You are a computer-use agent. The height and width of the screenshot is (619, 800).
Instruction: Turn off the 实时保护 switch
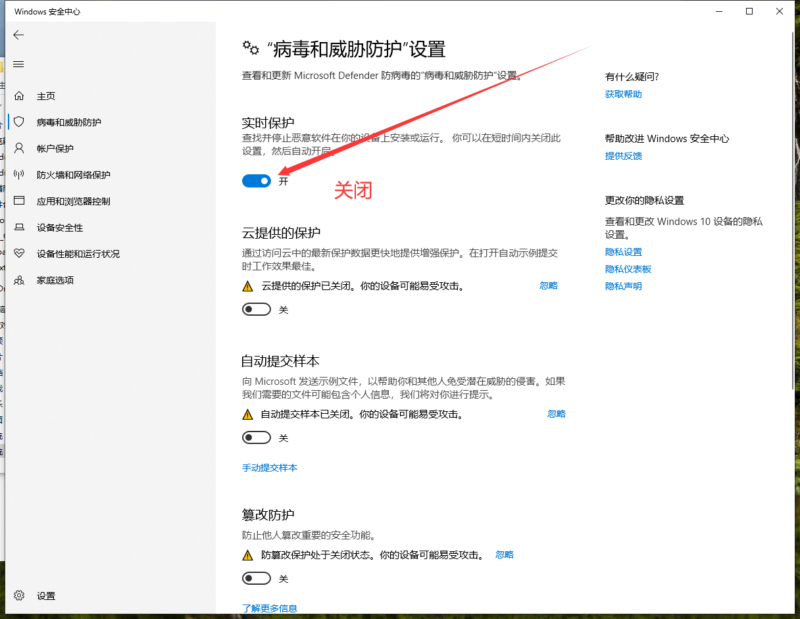tap(257, 181)
